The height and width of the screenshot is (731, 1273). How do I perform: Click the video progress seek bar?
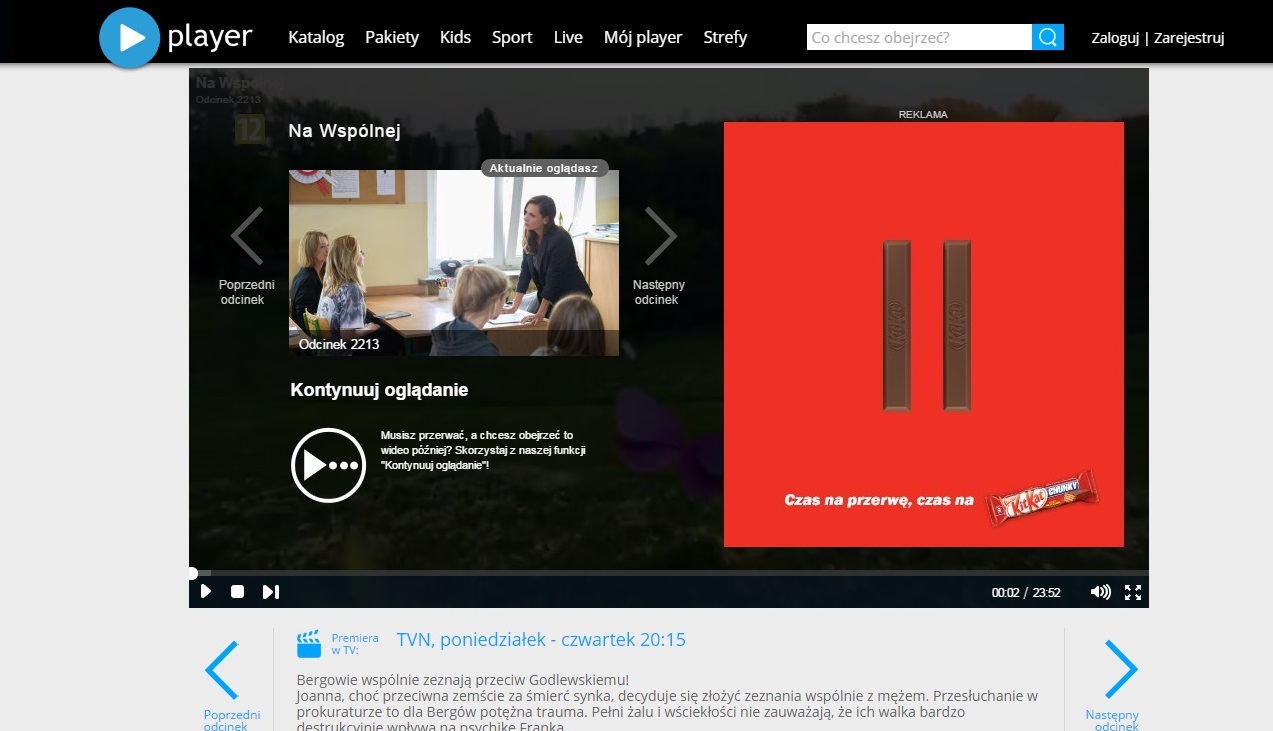(x=668, y=573)
